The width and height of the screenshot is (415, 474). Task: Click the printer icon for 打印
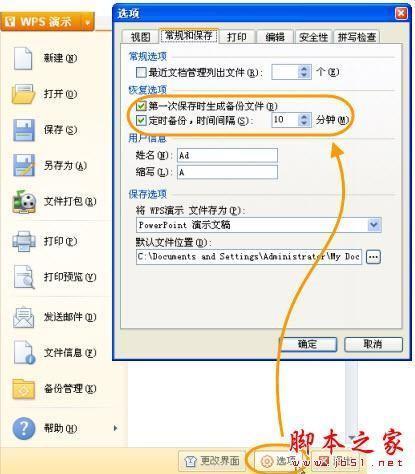(x=24, y=241)
